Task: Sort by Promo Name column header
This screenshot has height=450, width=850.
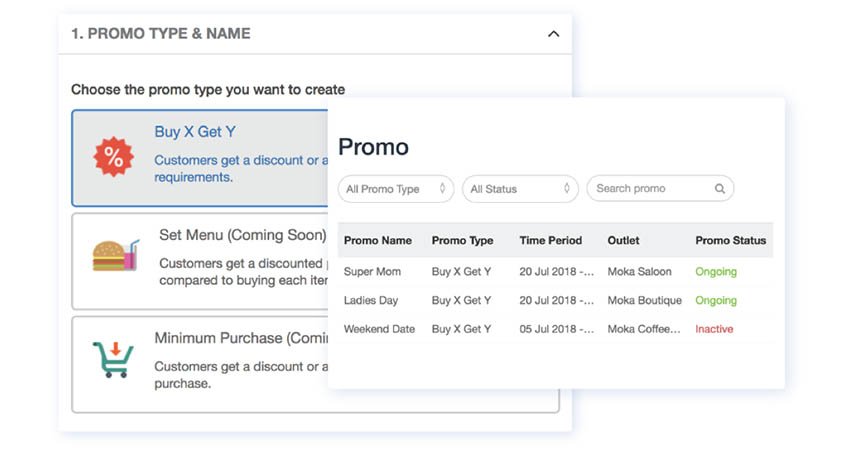Action: [x=377, y=240]
